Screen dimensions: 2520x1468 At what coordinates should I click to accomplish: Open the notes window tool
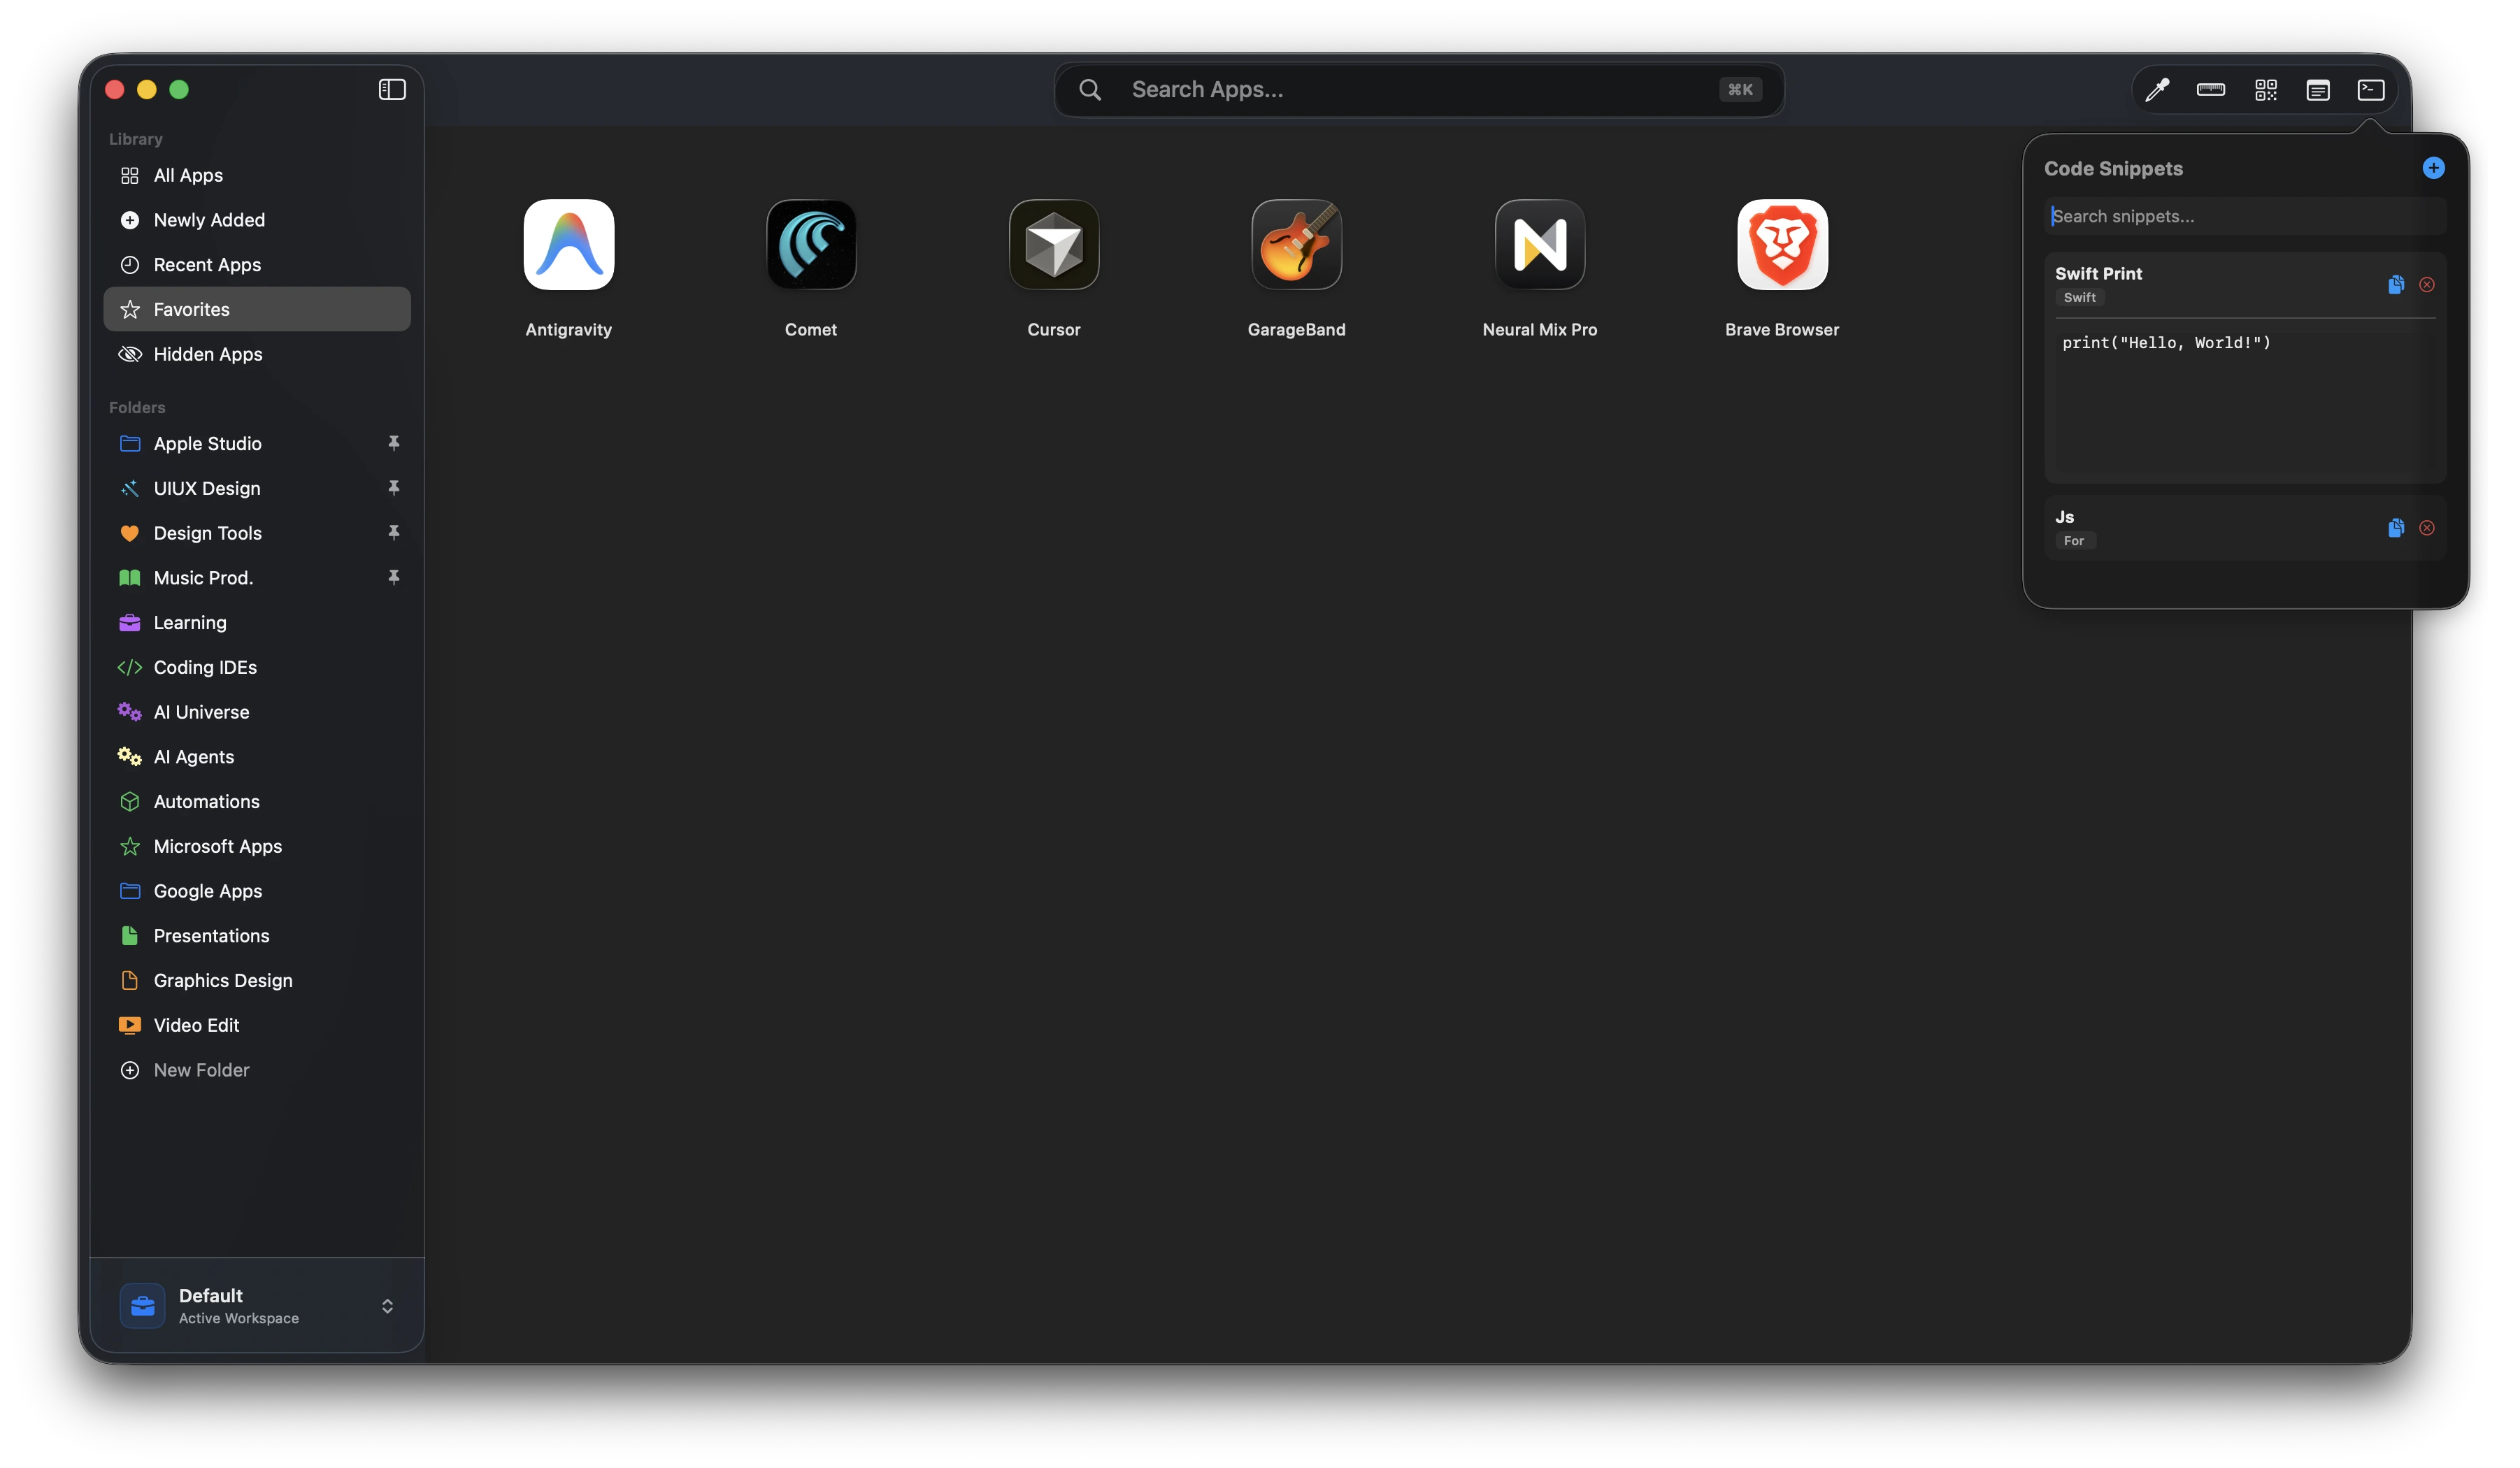click(x=2318, y=90)
